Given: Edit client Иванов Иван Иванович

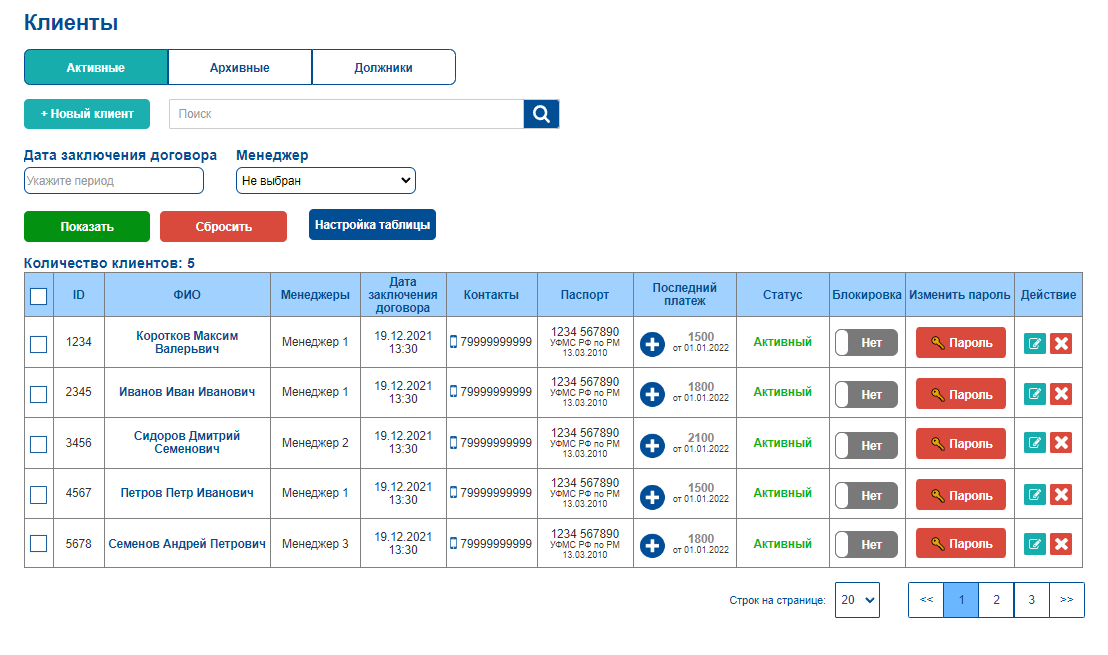Looking at the screenshot, I should pyautogui.click(x=1035, y=394).
